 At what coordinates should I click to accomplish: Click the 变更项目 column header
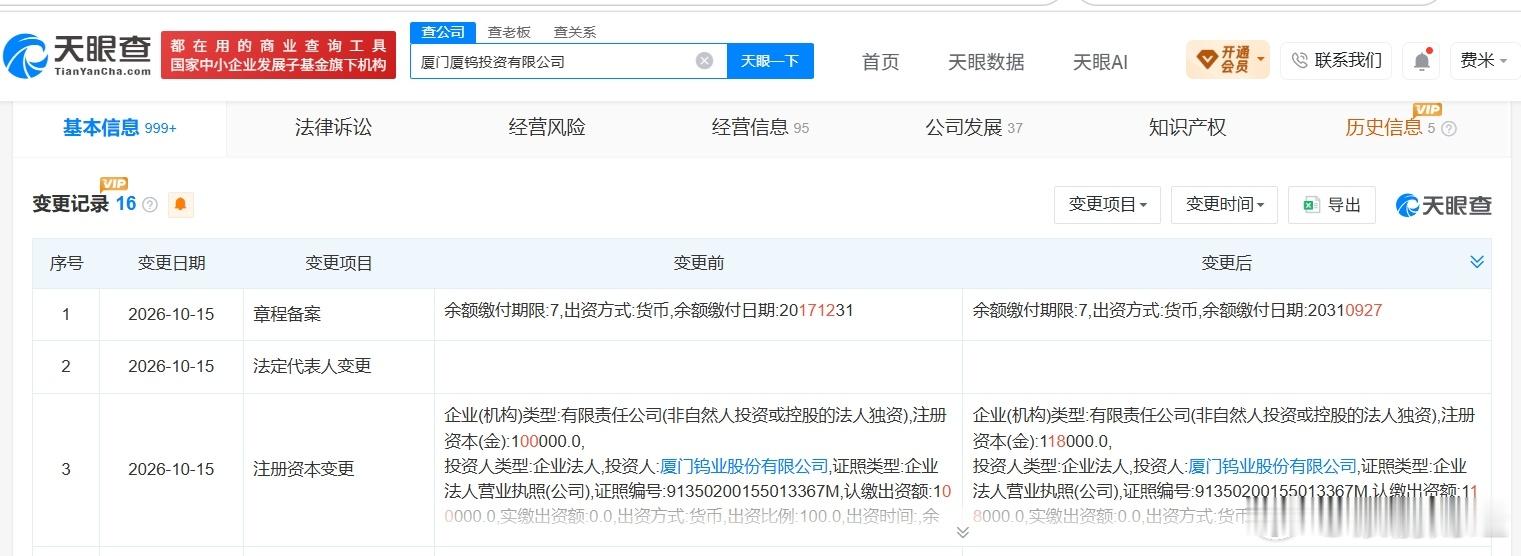(339, 263)
